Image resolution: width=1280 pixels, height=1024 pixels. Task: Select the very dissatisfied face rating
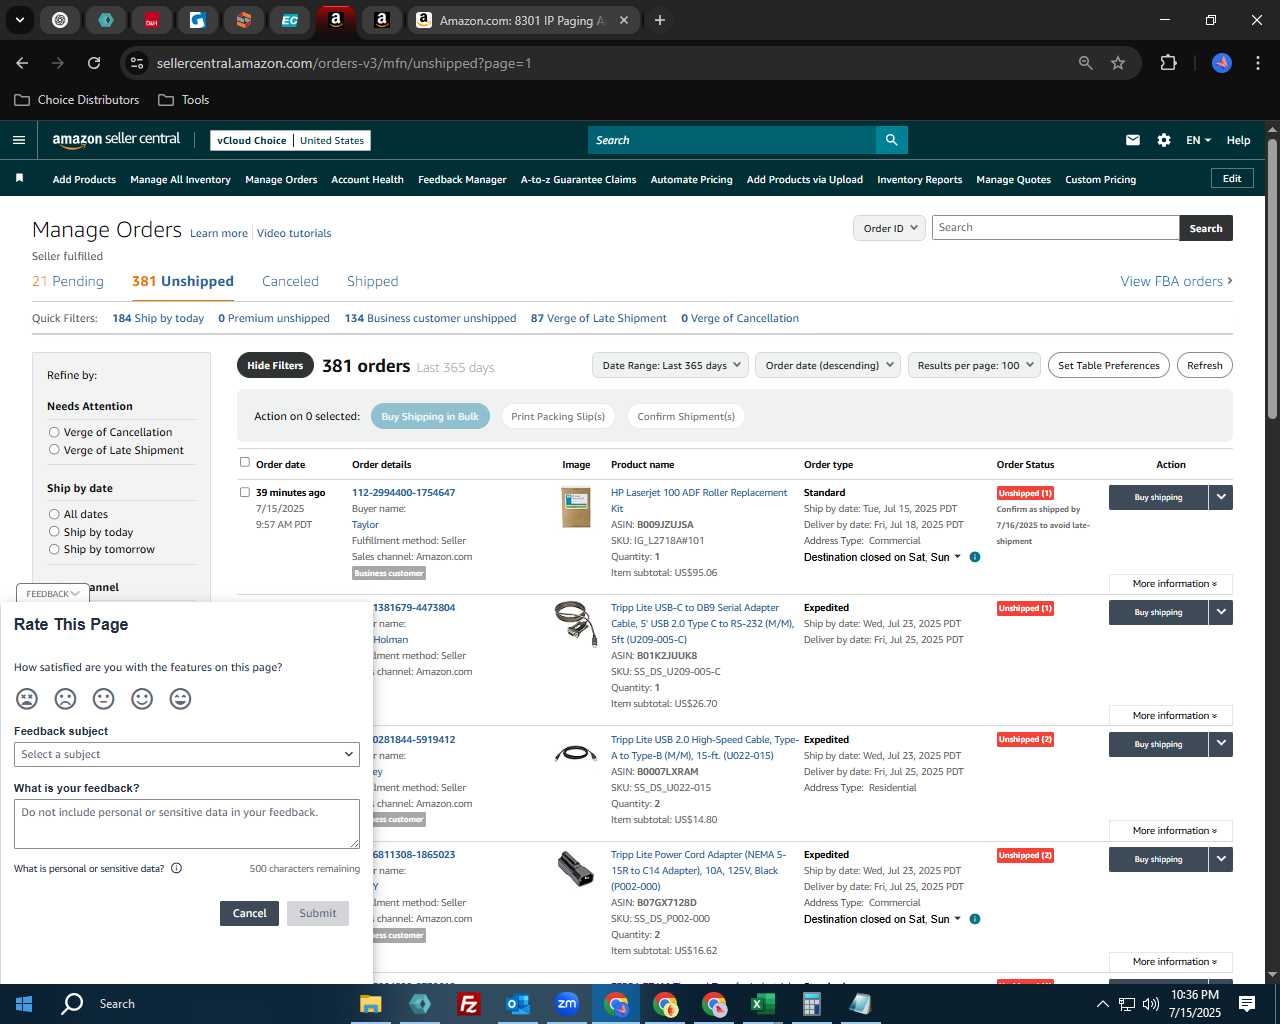click(27, 699)
